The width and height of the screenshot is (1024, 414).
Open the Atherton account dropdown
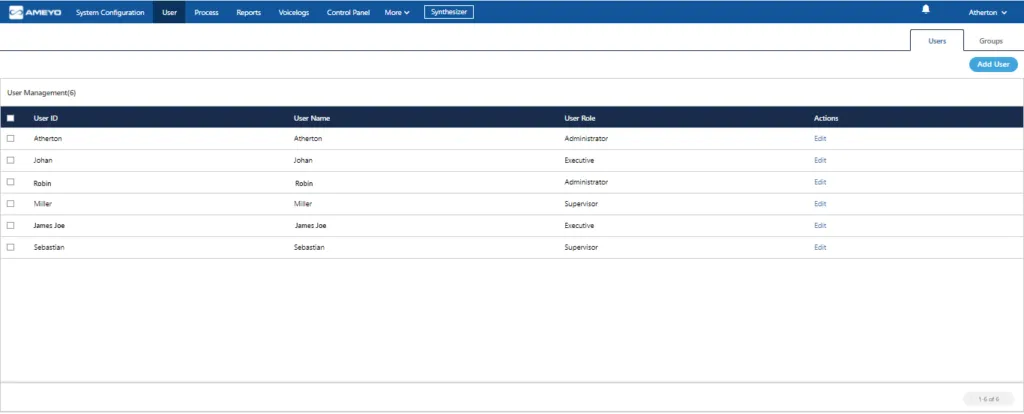pyautogui.click(x=987, y=12)
